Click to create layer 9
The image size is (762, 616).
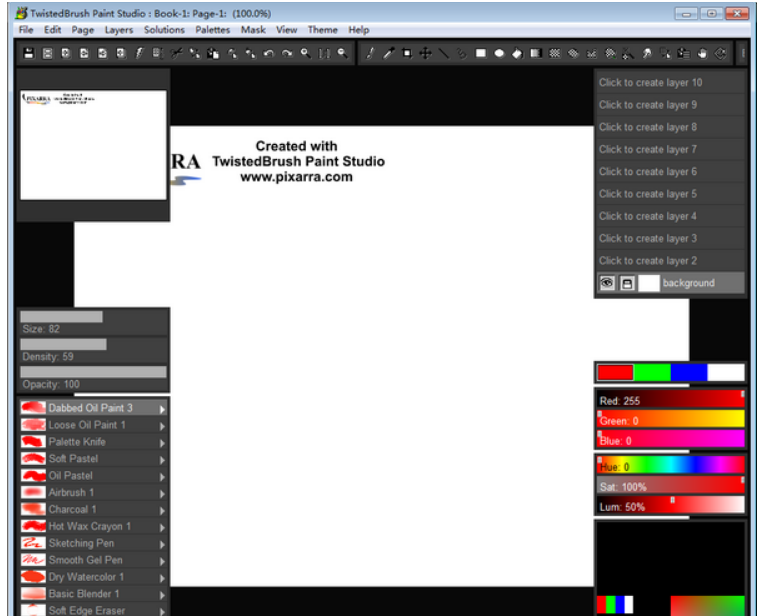pos(670,105)
